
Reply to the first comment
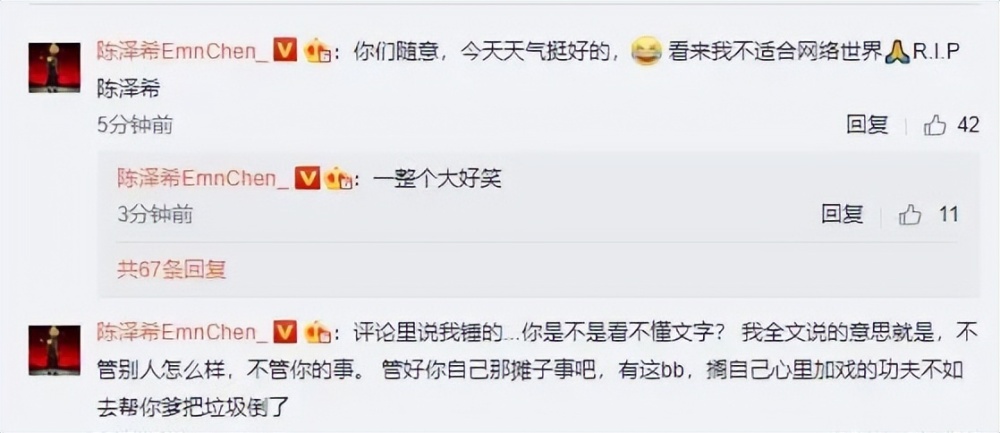(867, 125)
